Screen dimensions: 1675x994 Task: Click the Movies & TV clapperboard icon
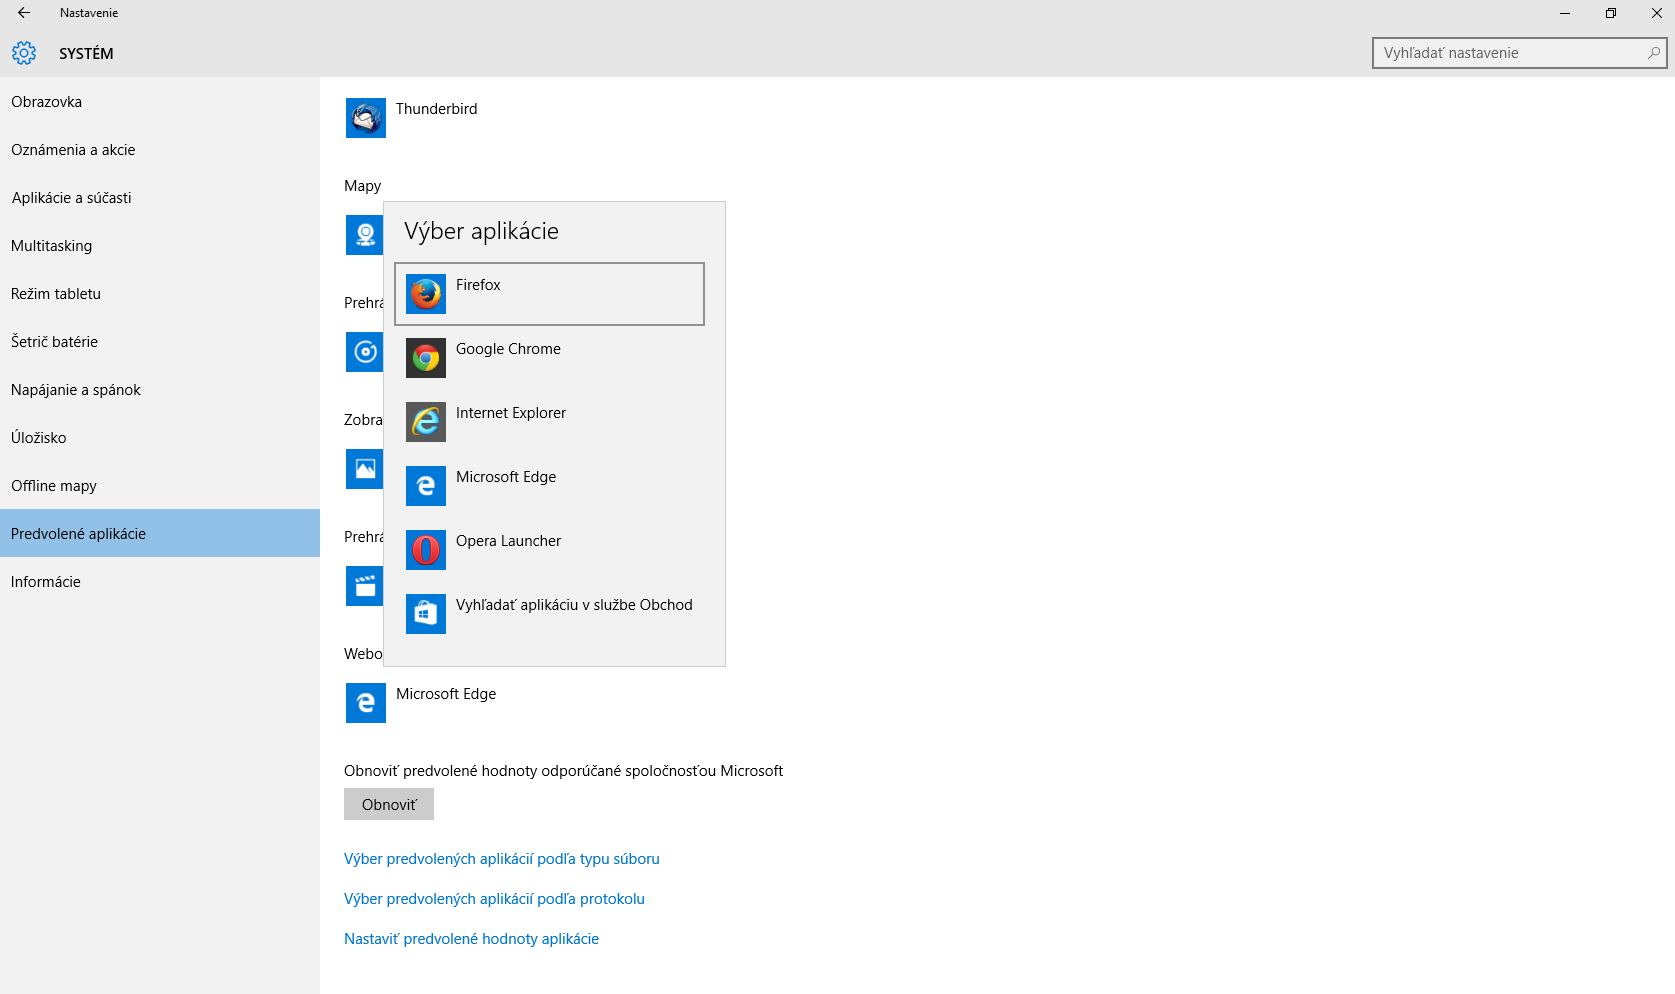click(x=364, y=586)
